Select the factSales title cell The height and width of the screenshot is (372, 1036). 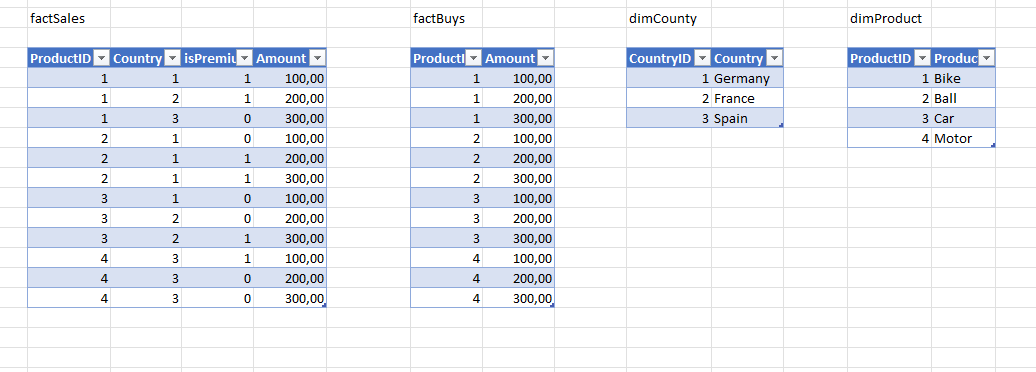[x=69, y=19]
